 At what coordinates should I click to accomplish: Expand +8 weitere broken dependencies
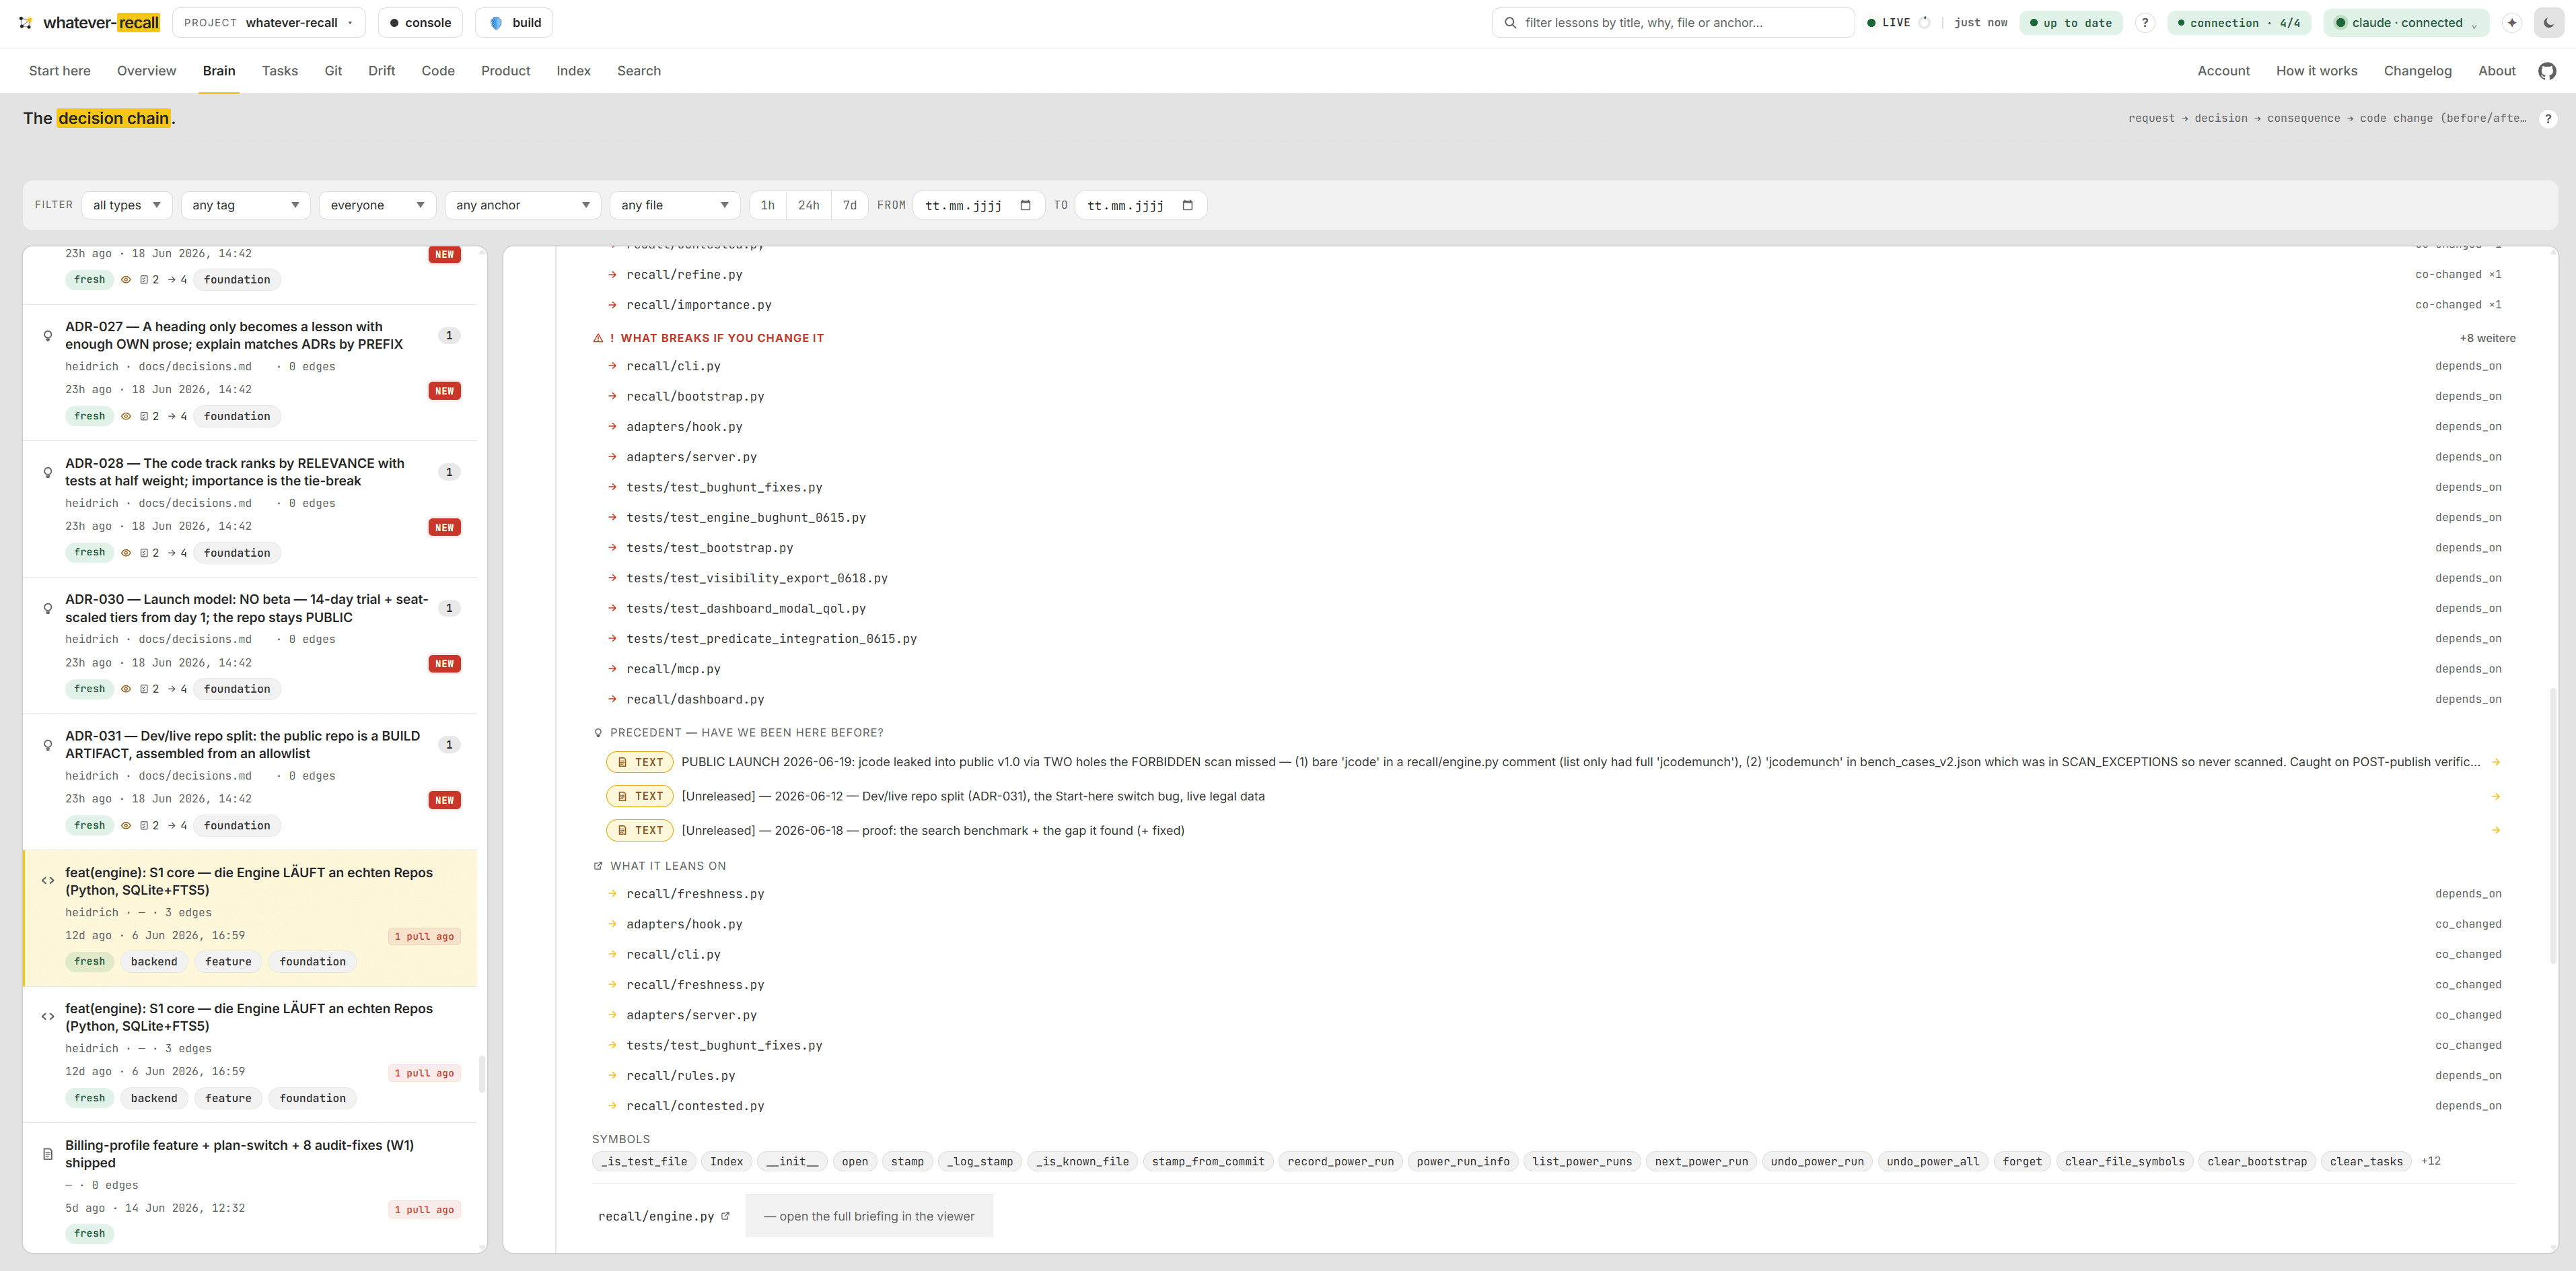click(x=2487, y=338)
